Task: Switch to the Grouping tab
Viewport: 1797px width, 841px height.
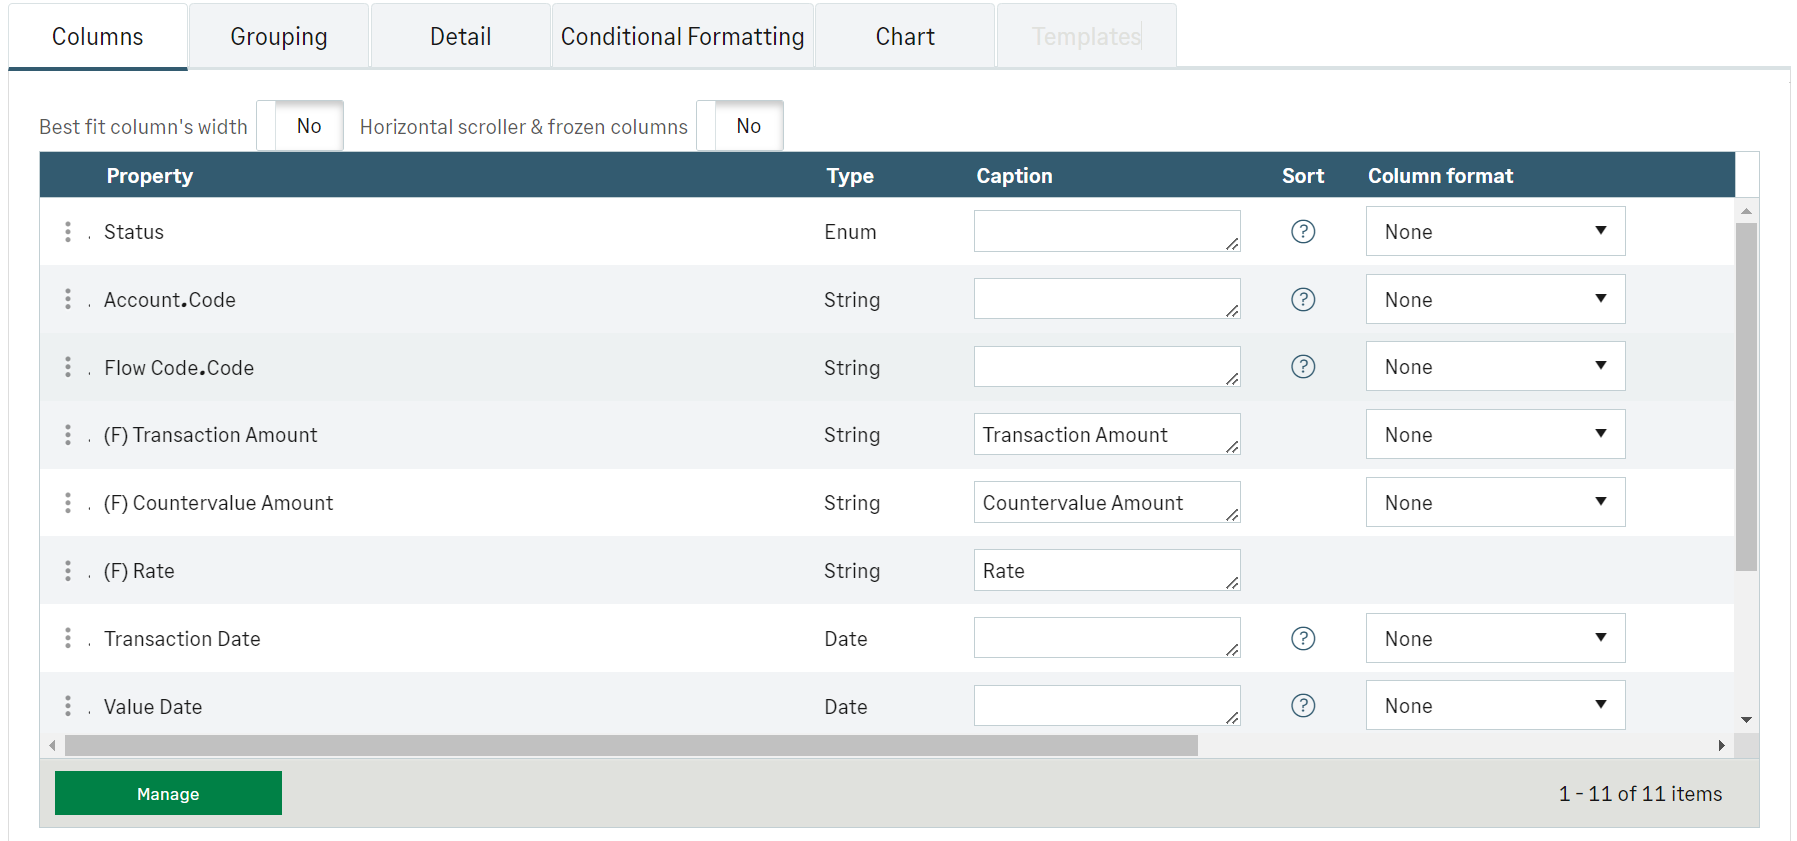Action: pos(279,37)
